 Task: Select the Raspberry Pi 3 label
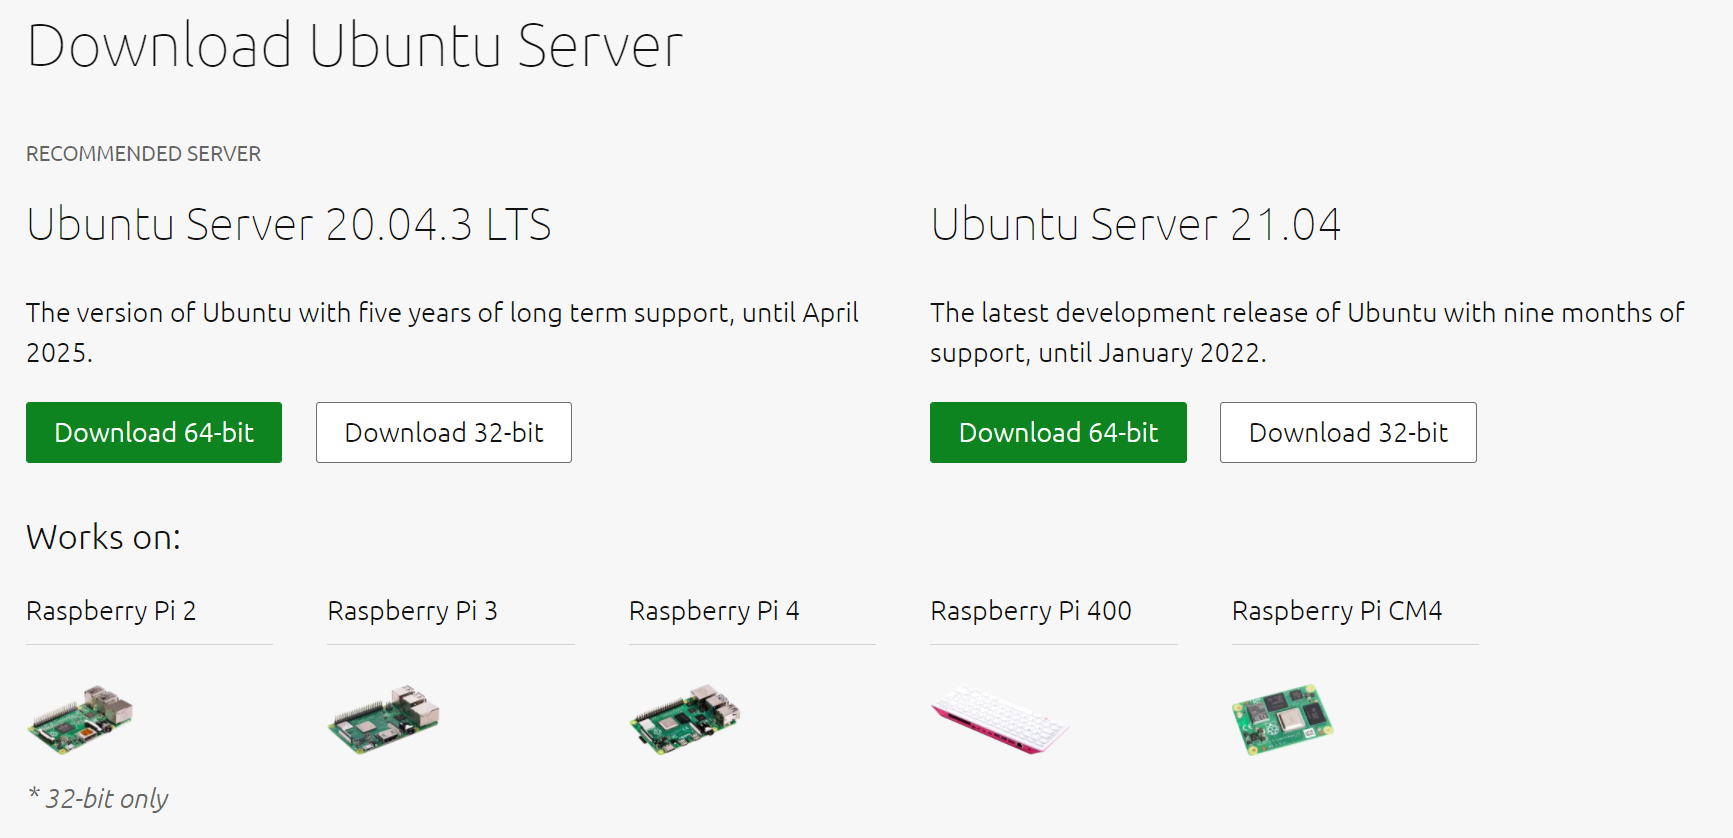point(412,611)
